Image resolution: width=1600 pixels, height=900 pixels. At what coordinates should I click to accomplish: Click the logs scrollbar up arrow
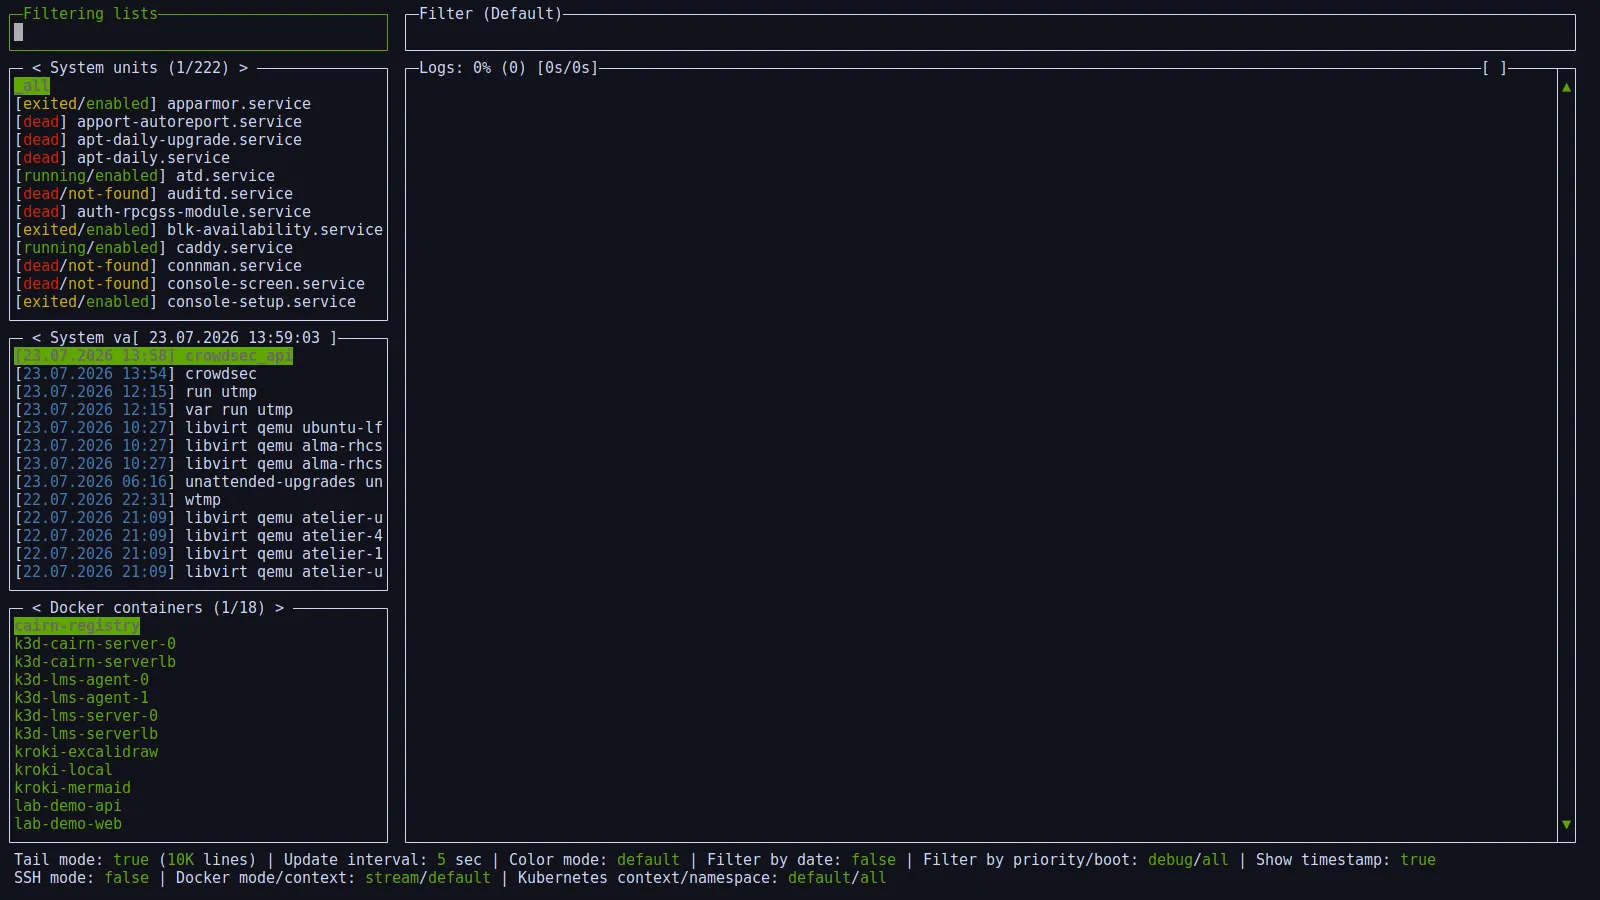(1566, 87)
